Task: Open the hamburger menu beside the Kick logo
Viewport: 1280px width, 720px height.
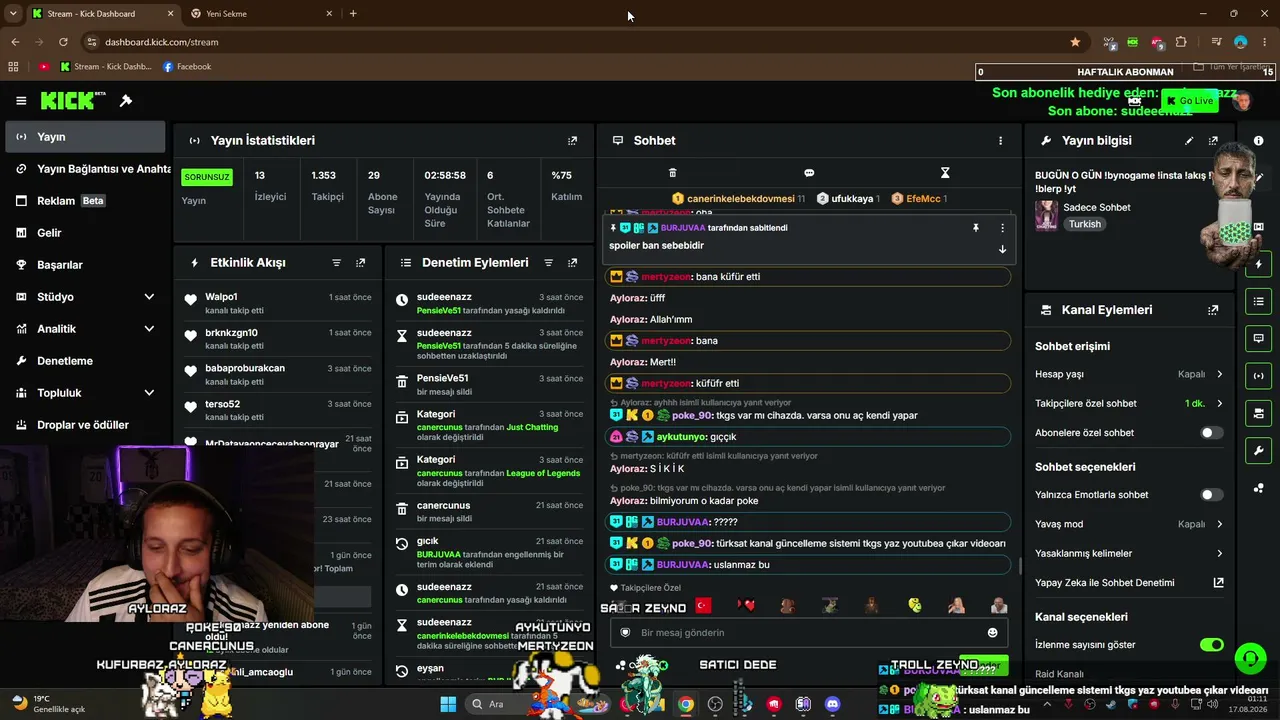Action: [21, 101]
